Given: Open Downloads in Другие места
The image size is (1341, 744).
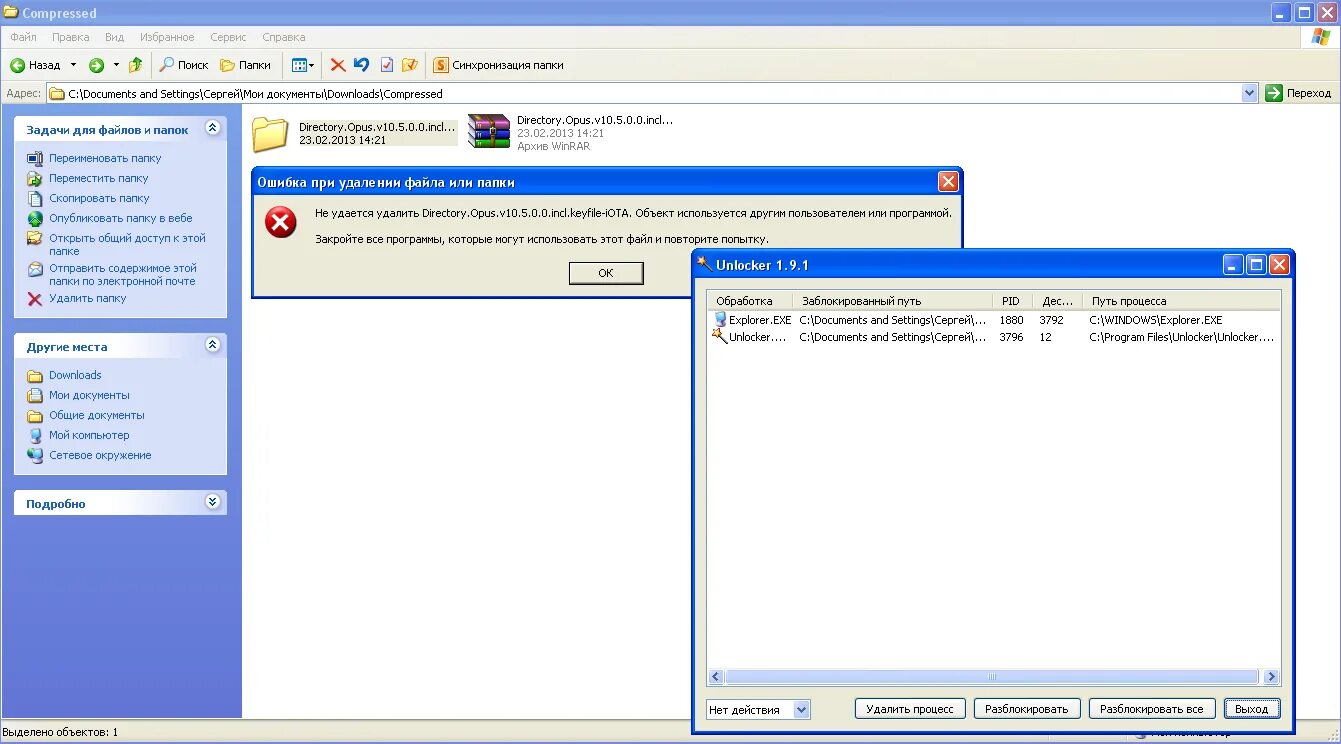Looking at the screenshot, I should (x=75, y=375).
